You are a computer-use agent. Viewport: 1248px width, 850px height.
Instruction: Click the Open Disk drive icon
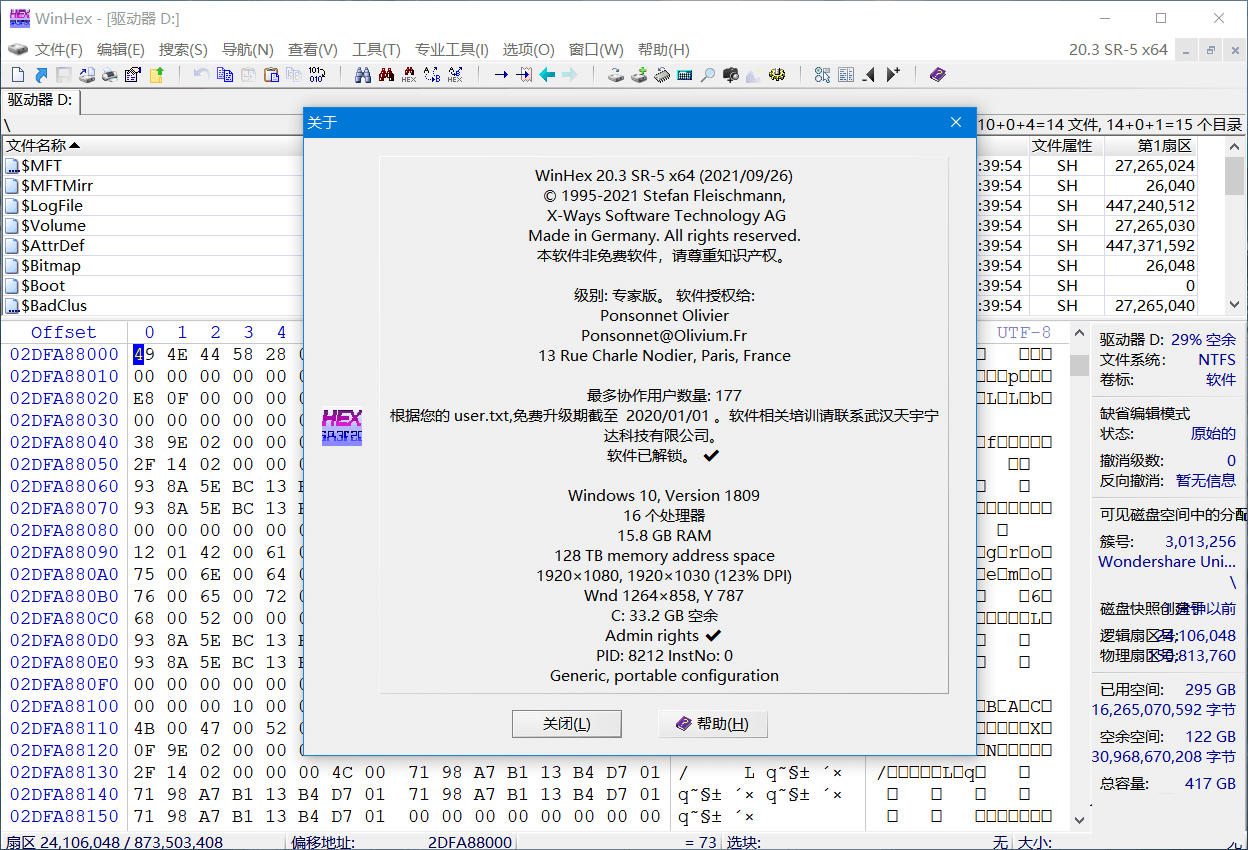(x=616, y=75)
